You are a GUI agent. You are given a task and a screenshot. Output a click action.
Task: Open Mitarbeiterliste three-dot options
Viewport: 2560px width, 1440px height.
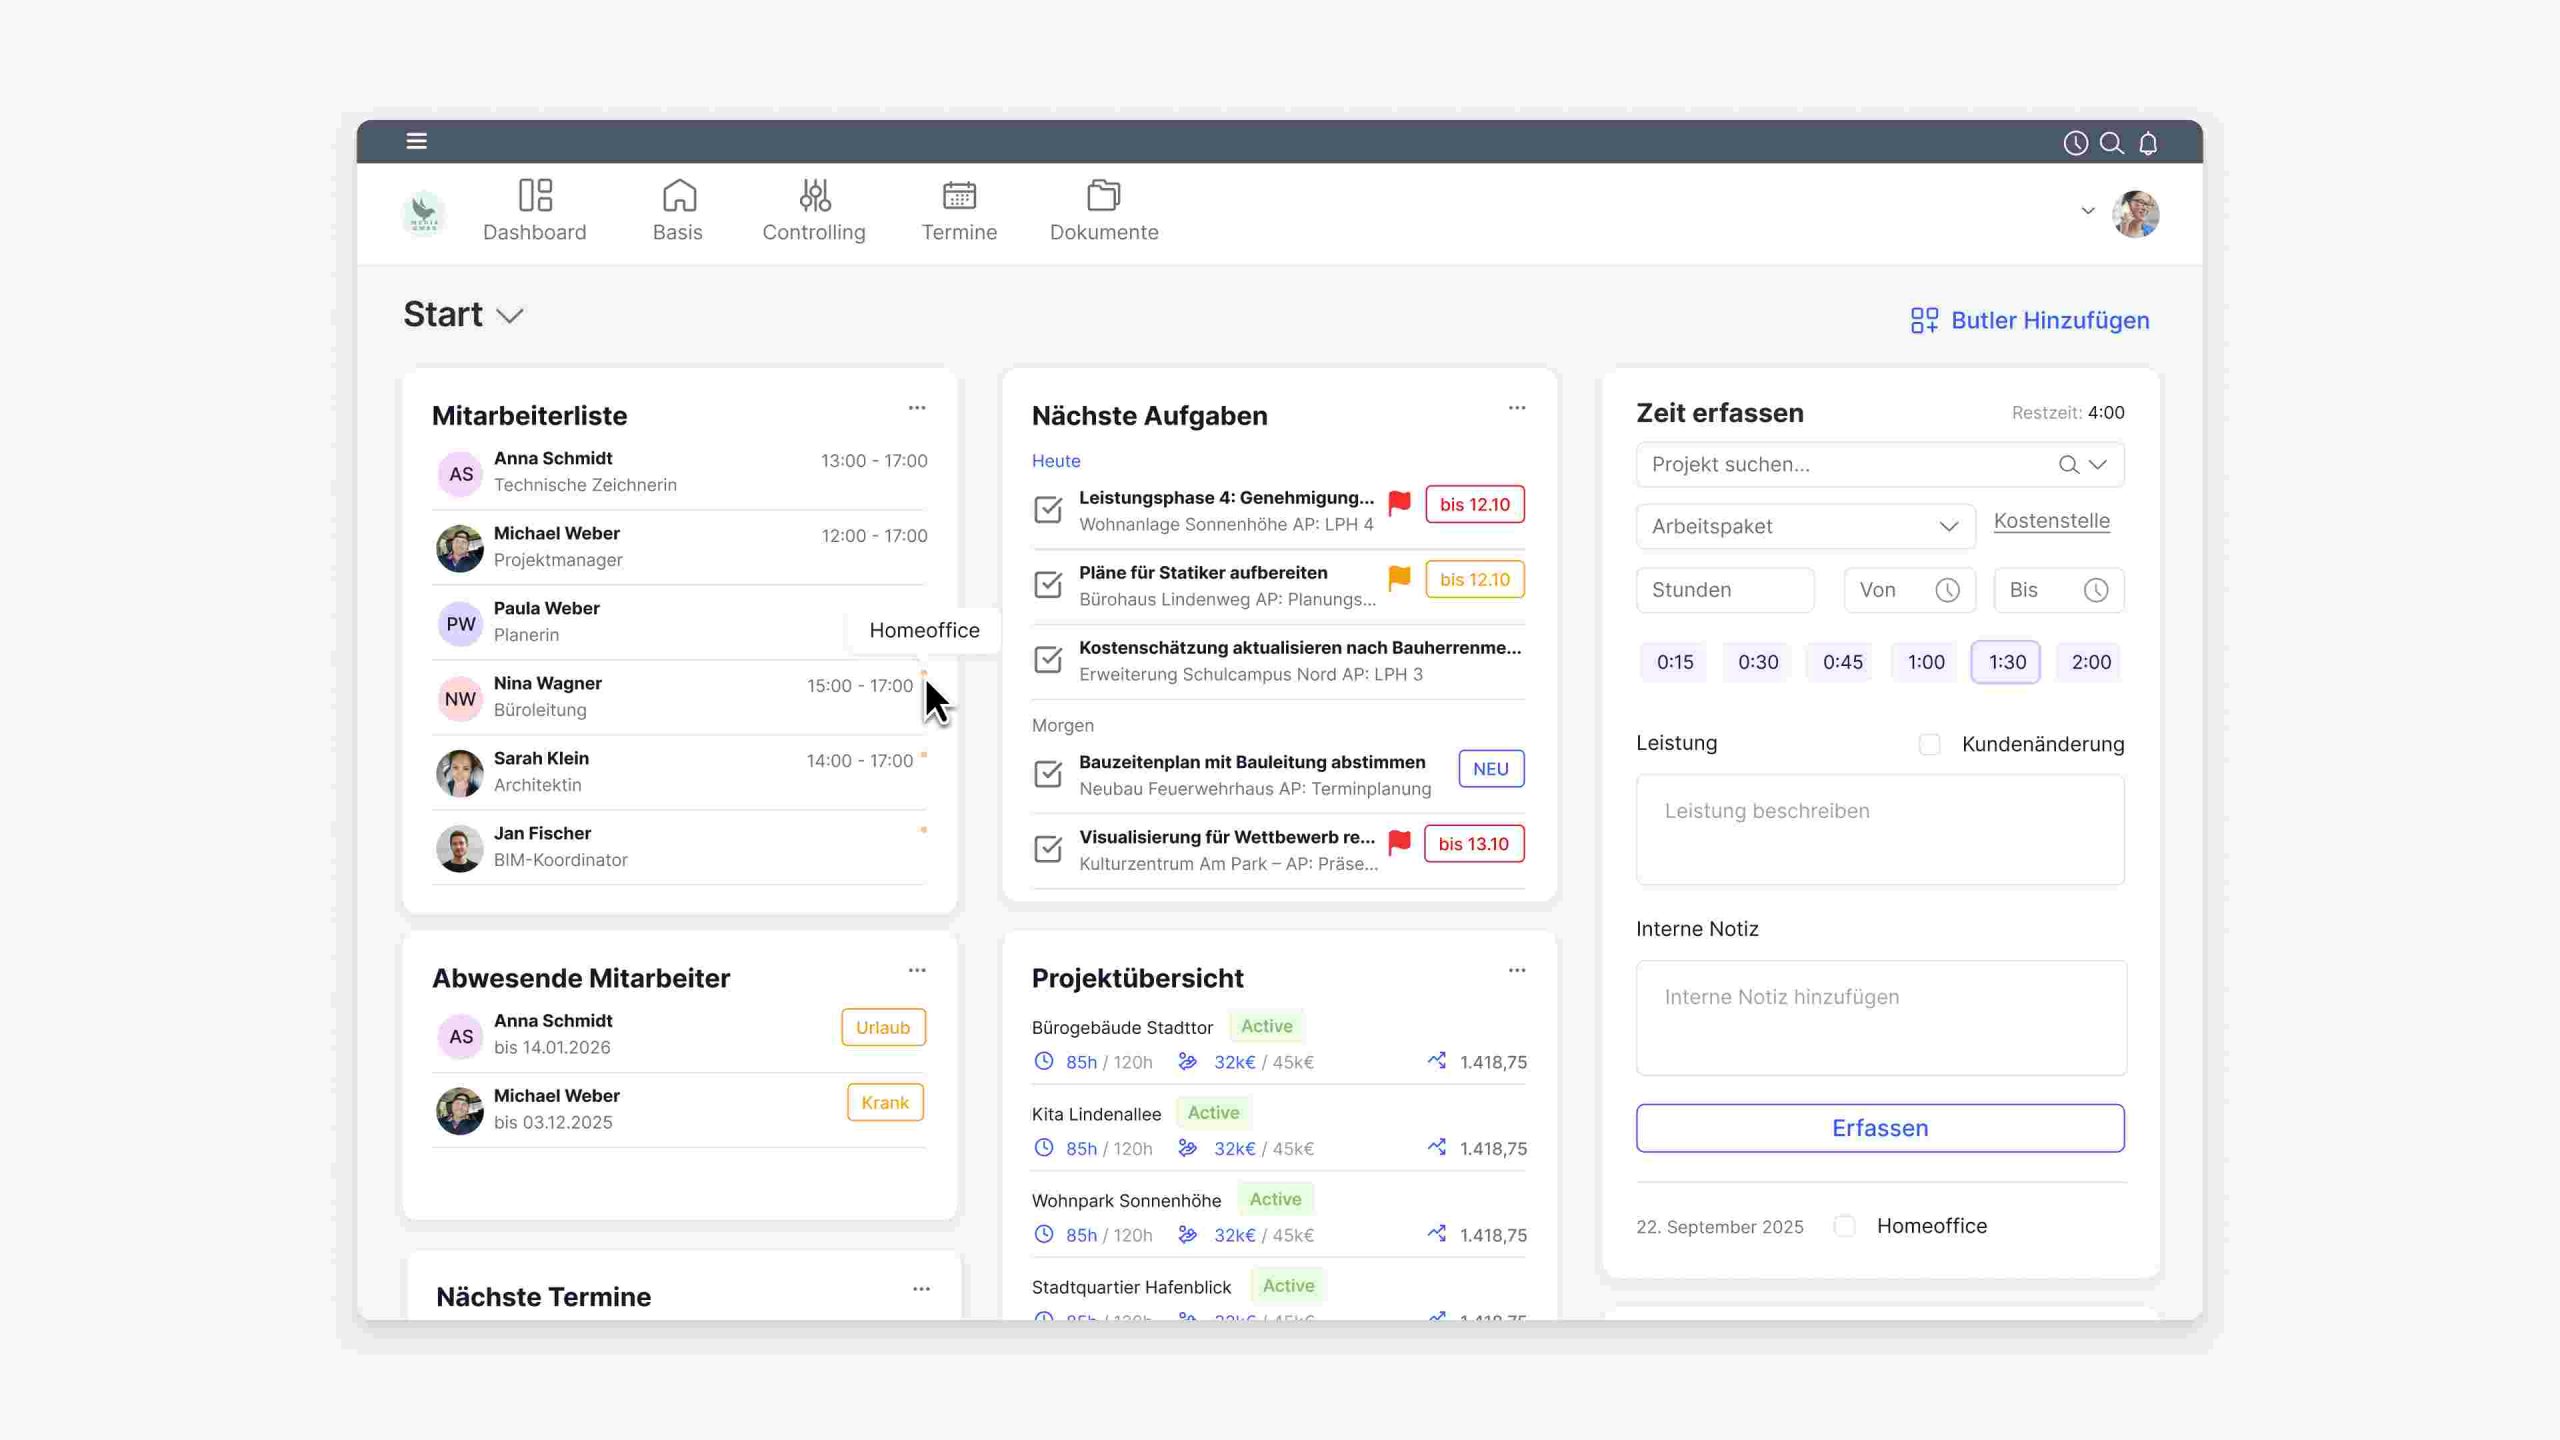click(x=917, y=408)
